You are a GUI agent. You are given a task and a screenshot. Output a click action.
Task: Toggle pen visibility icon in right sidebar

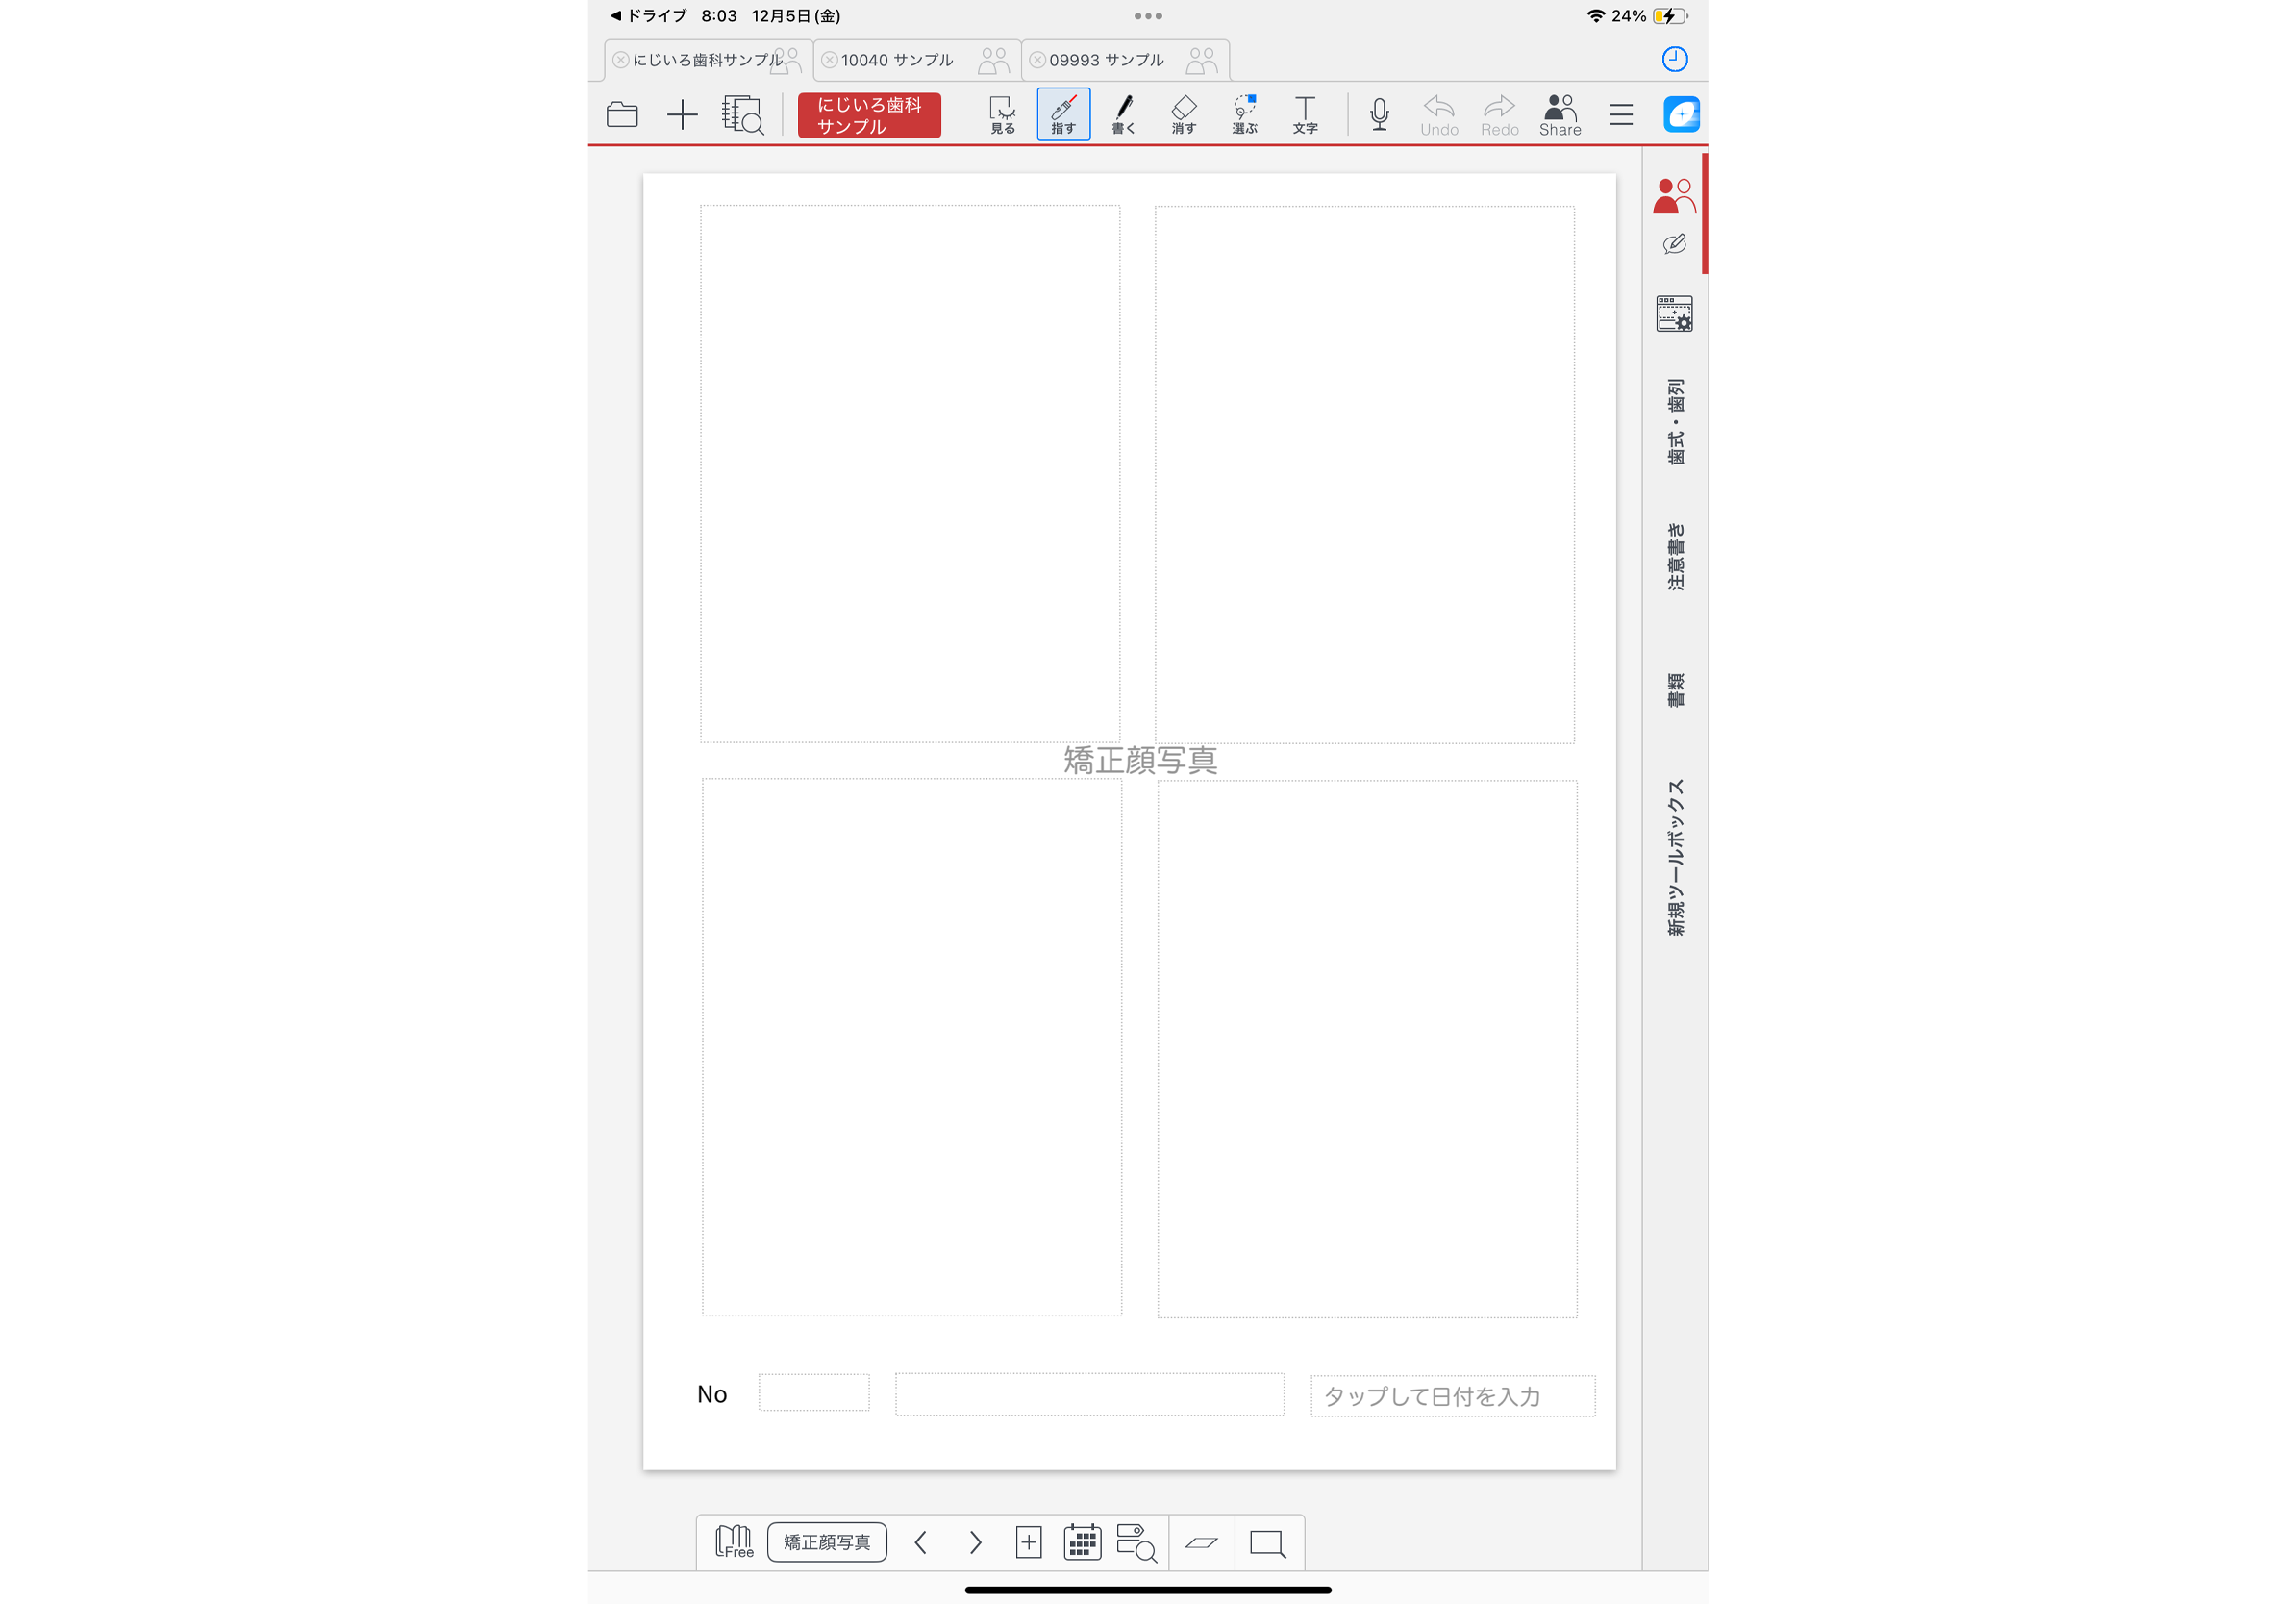click(1674, 244)
